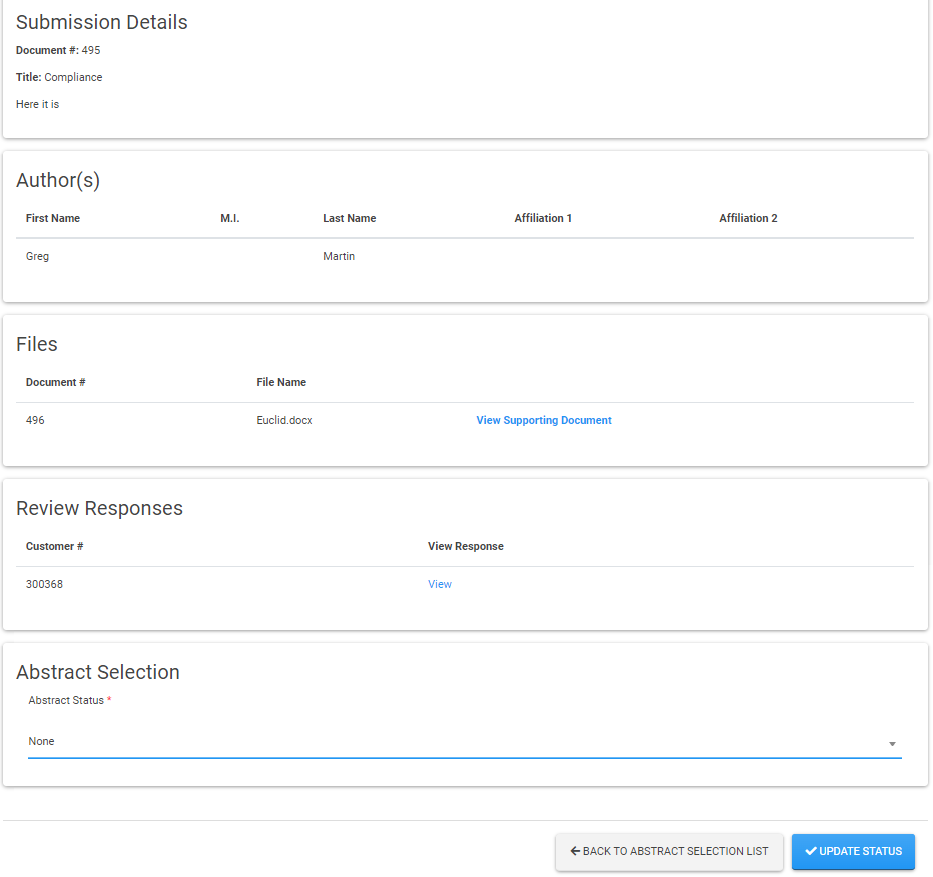Click file name Euclid.docx
The image size is (933, 877).
(x=284, y=420)
